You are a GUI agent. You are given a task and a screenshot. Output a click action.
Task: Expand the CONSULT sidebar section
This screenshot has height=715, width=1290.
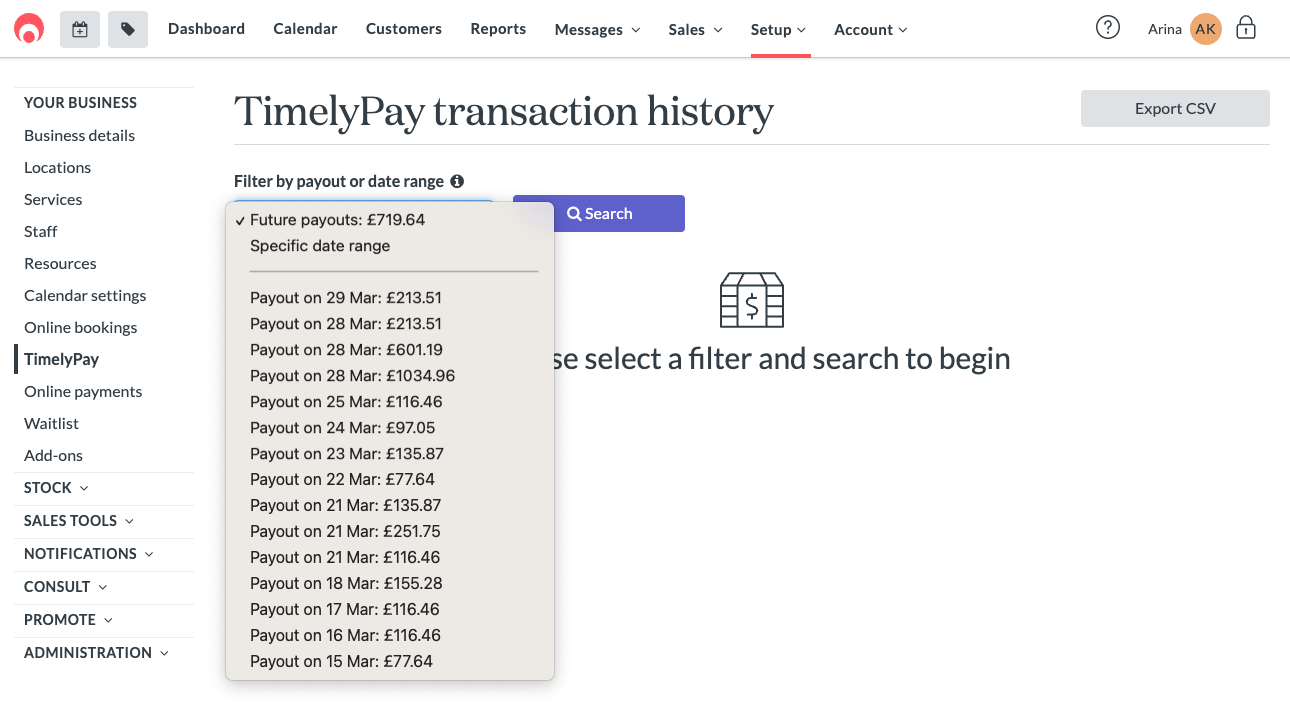(x=65, y=587)
